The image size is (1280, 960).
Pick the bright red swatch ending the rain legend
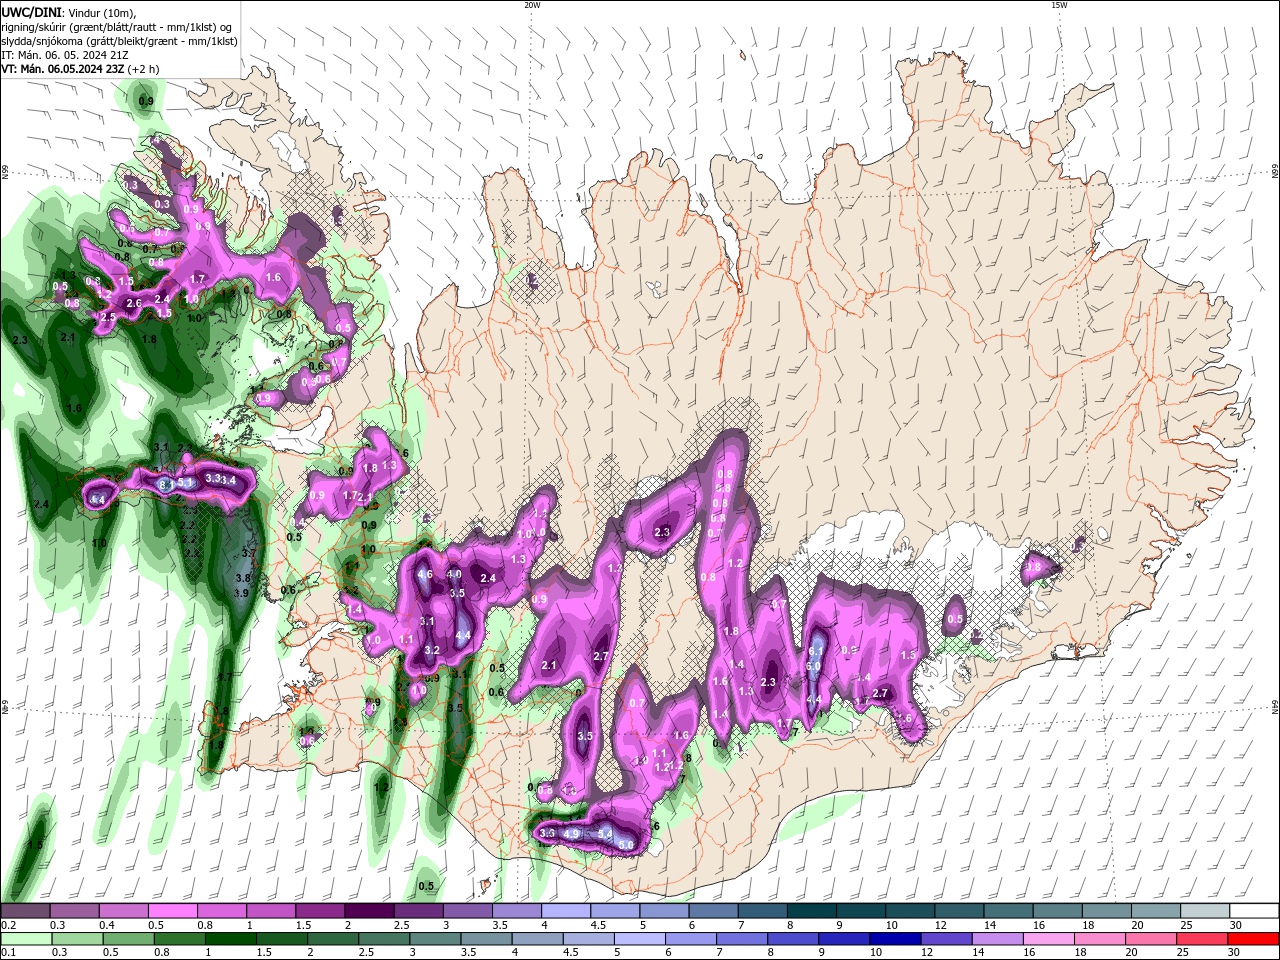click(1253, 939)
